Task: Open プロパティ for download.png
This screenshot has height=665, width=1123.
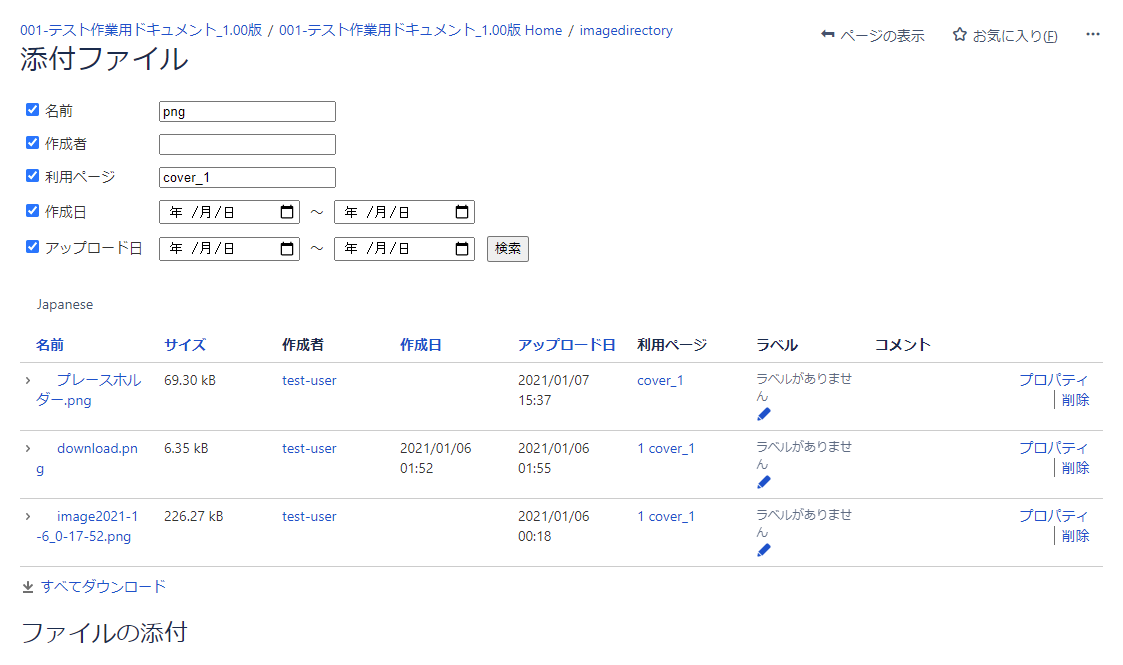Action: tap(1054, 448)
